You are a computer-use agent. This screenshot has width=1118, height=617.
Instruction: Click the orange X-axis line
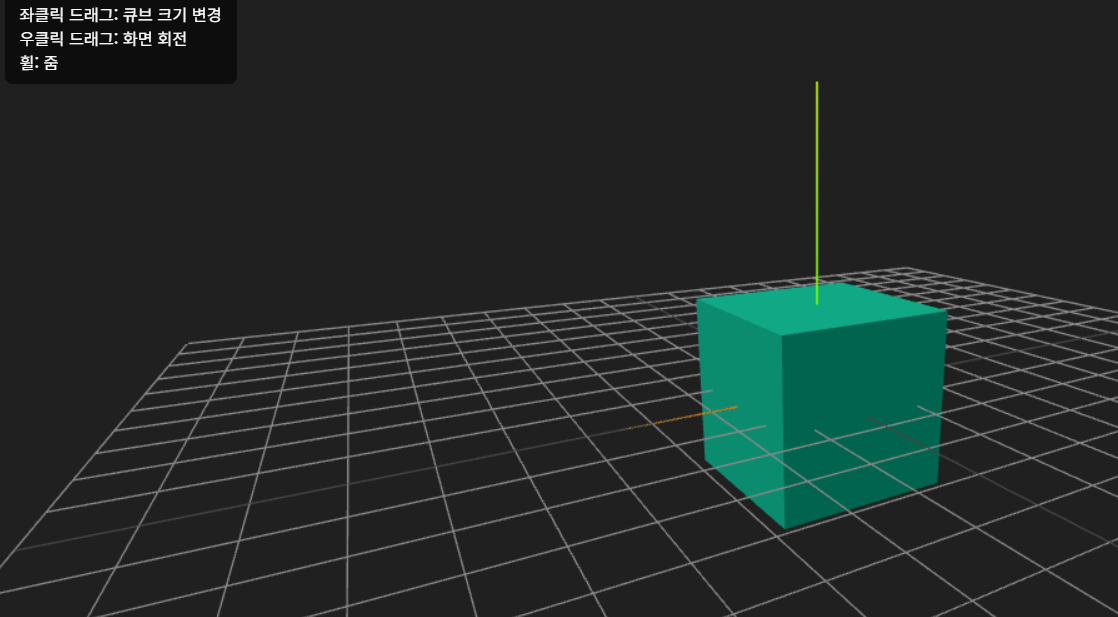[681, 418]
